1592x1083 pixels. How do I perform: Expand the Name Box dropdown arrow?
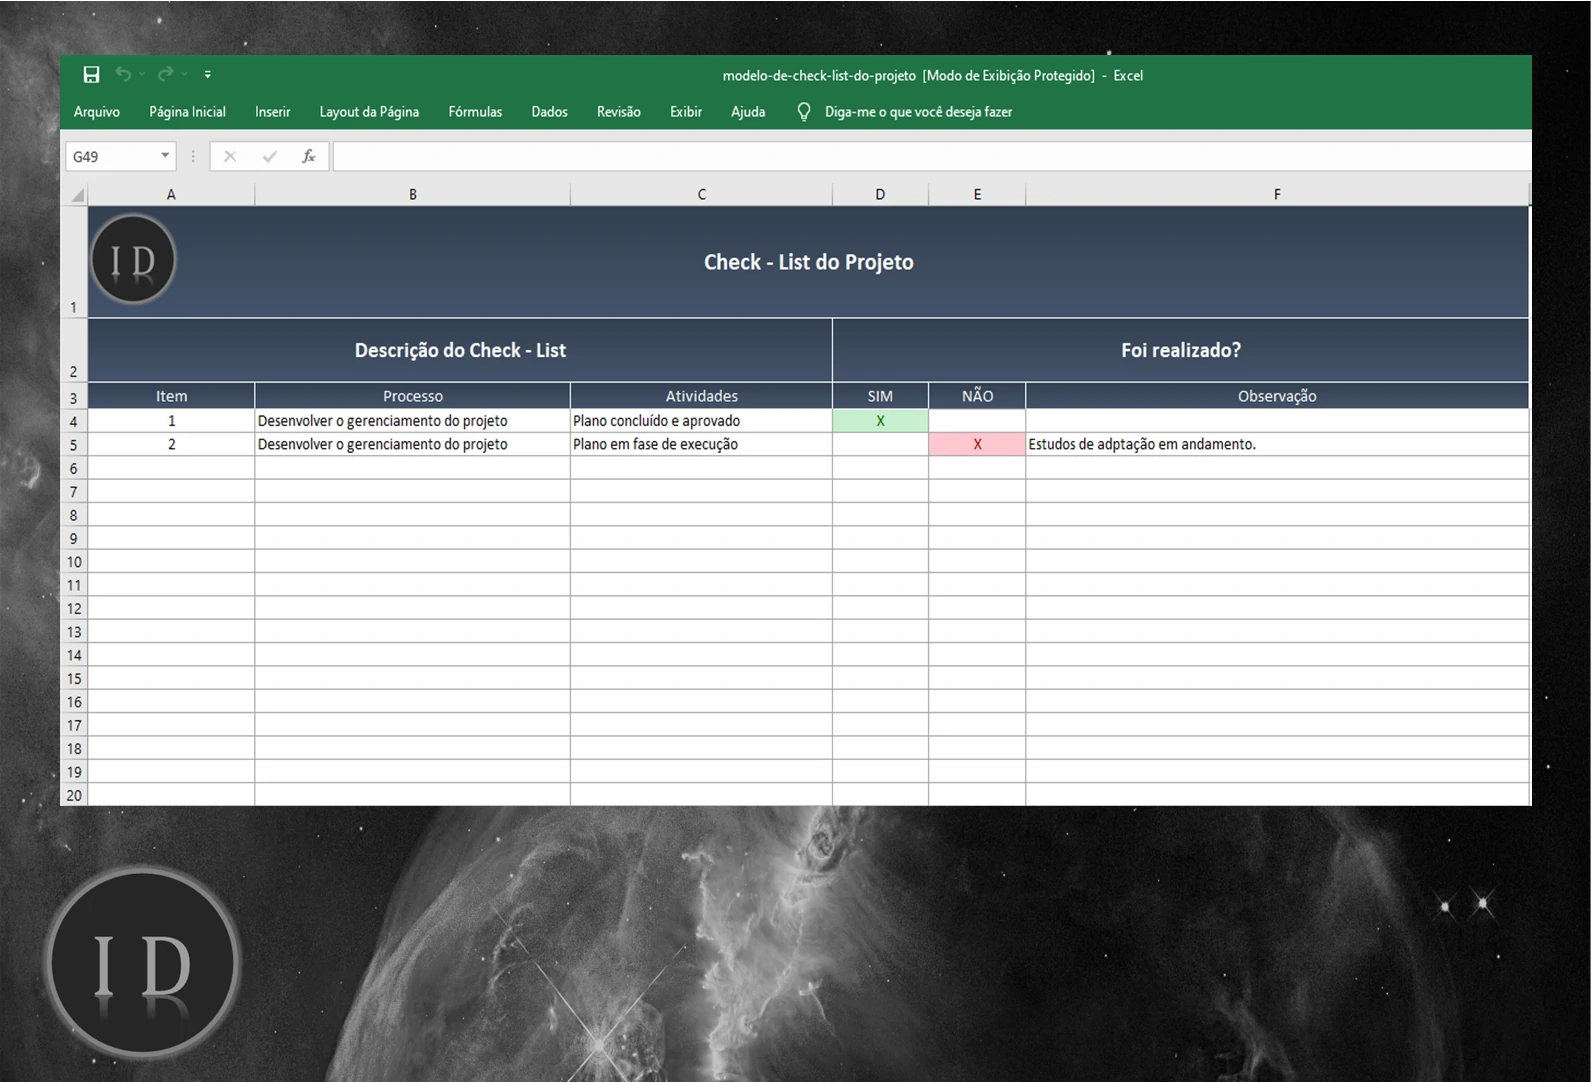pos(165,156)
